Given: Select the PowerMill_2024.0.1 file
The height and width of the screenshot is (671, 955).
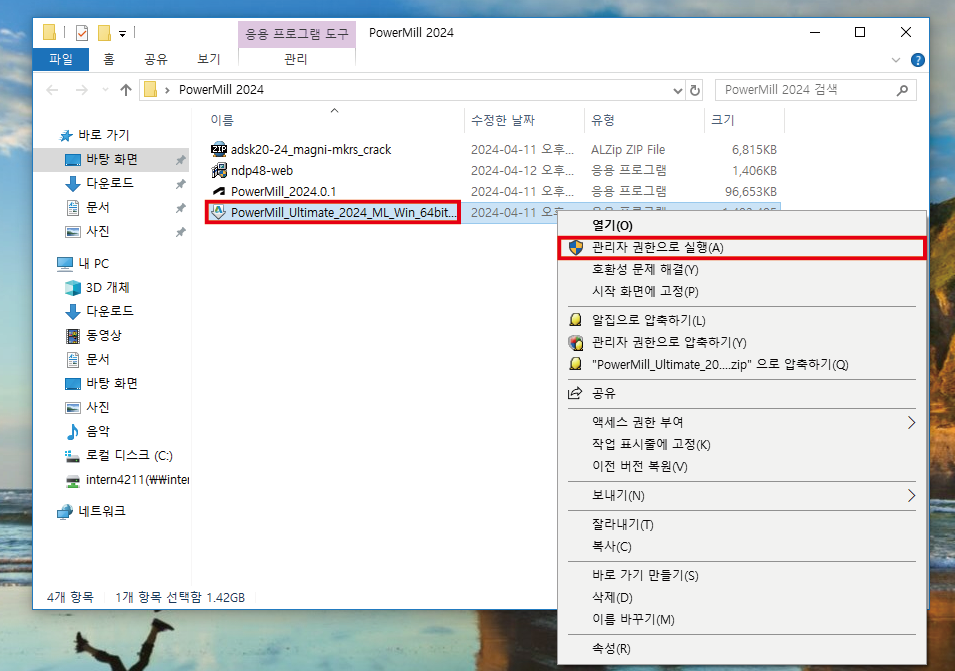Looking at the screenshot, I should 283,192.
